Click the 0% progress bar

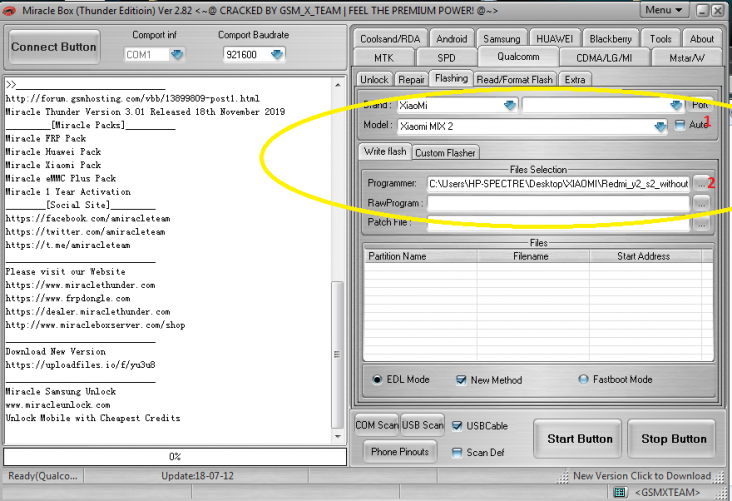click(175, 457)
